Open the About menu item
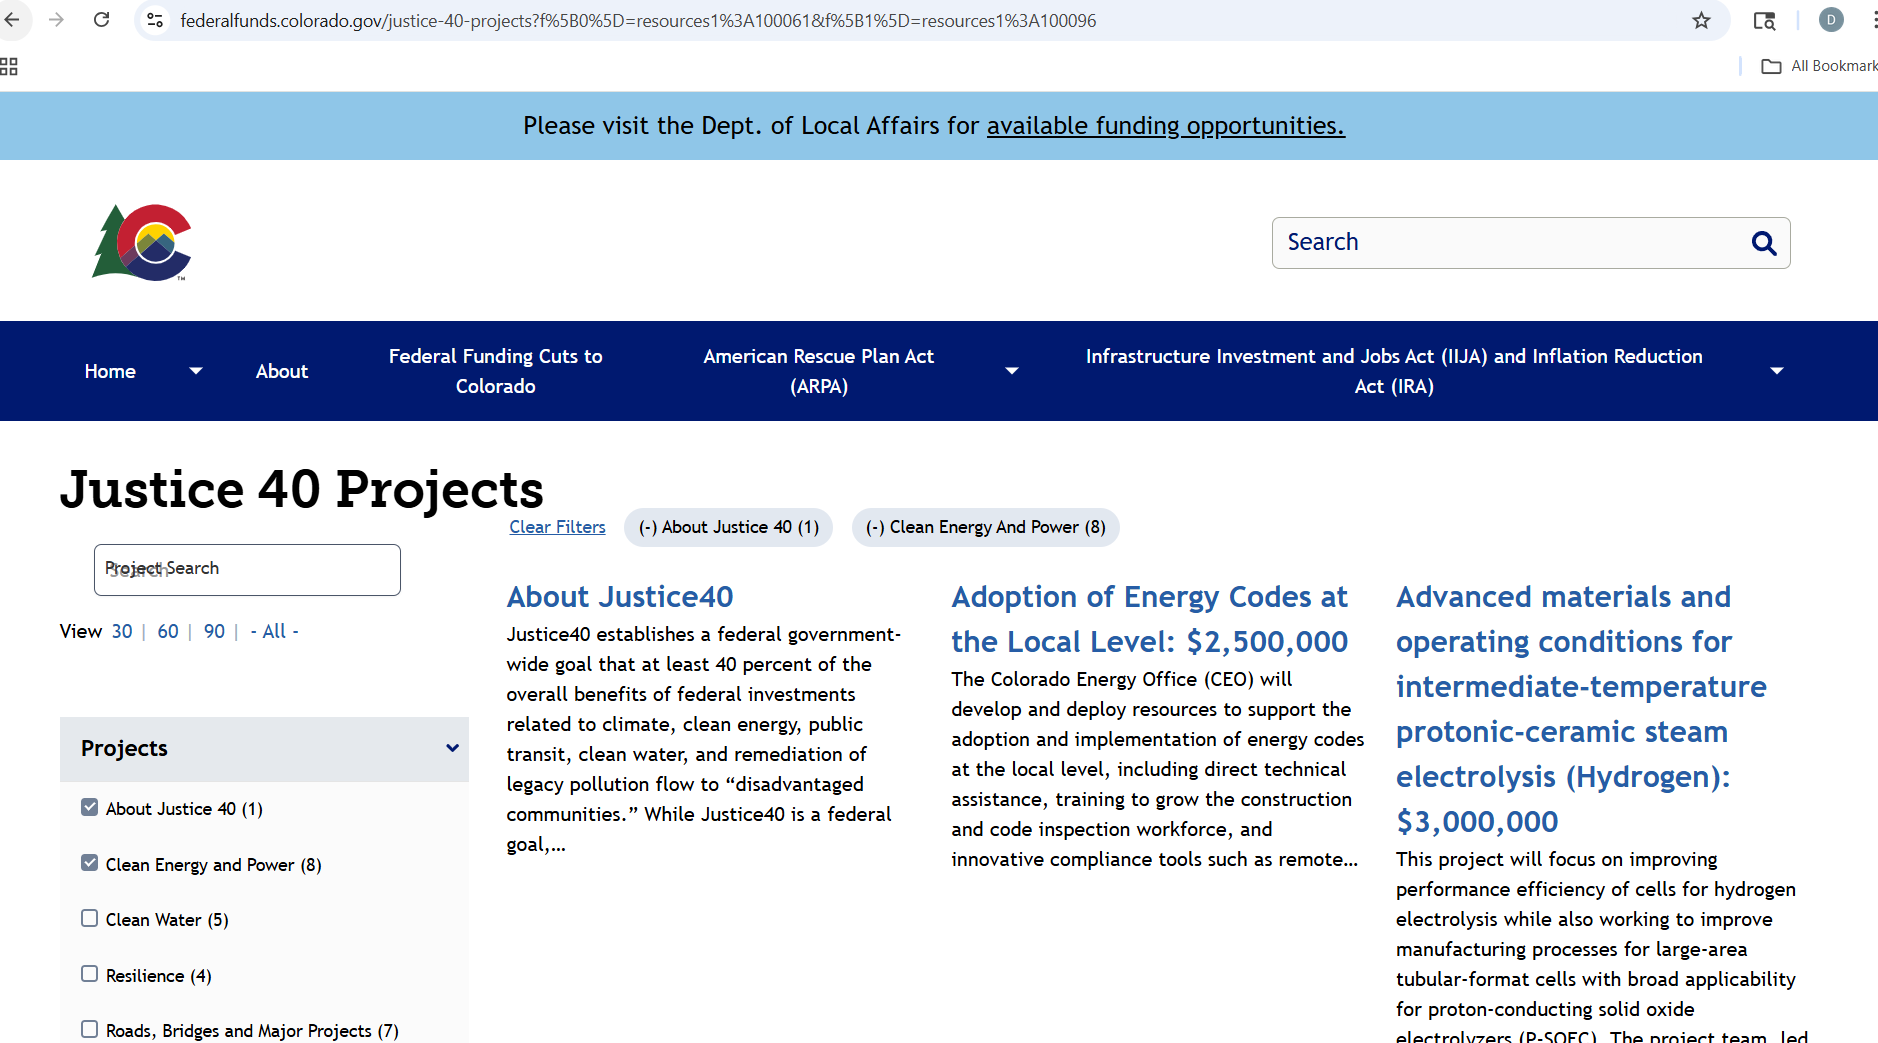The image size is (1878, 1043). tap(282, 371)
